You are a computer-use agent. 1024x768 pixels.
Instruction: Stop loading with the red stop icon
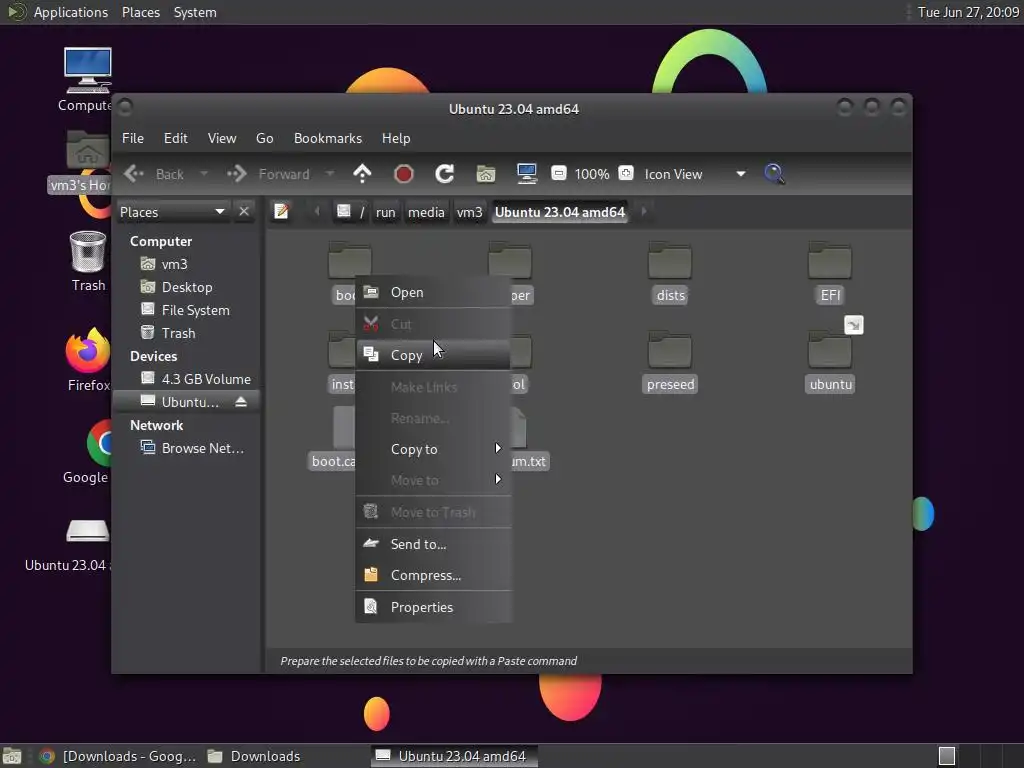[404, 174]
